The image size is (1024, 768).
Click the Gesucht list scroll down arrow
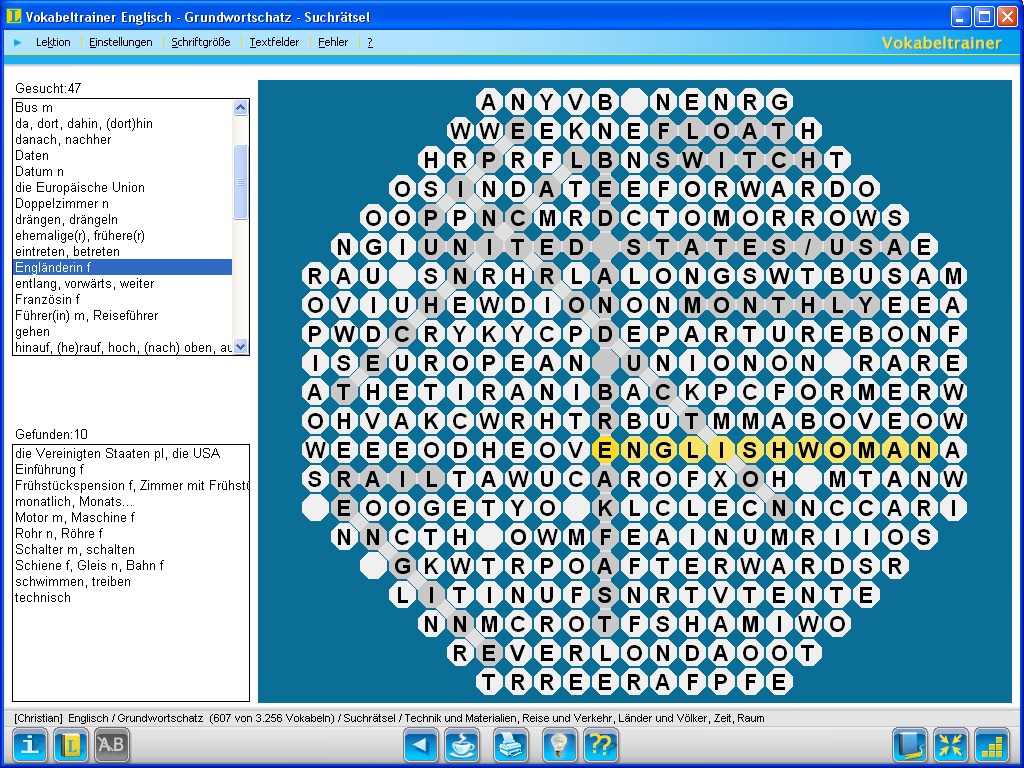[240, 347]
